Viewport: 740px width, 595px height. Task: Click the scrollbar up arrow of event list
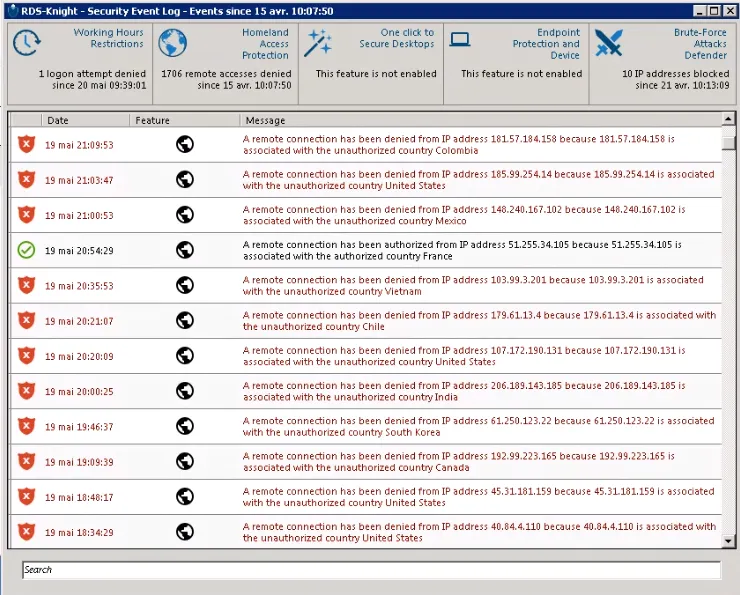tap(728, 119)
